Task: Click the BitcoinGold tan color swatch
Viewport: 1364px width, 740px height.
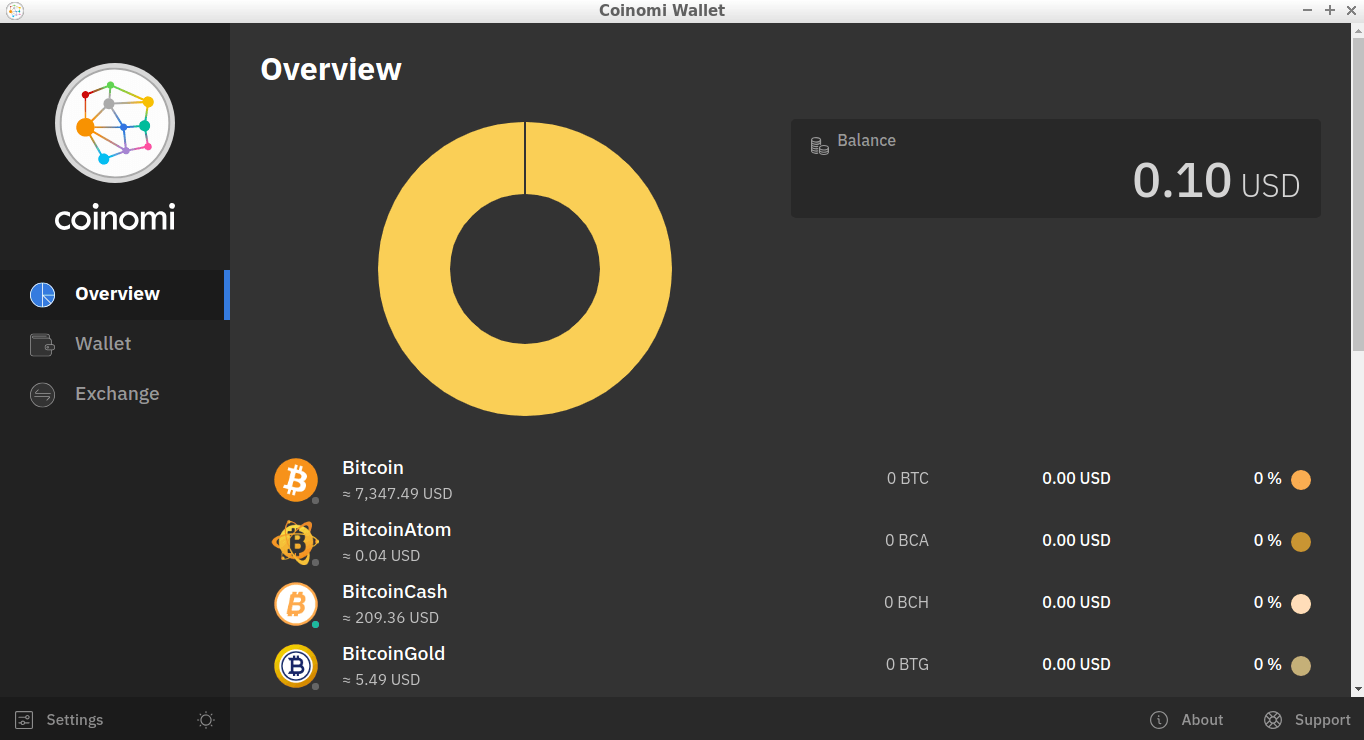Action: [1301, 666]
